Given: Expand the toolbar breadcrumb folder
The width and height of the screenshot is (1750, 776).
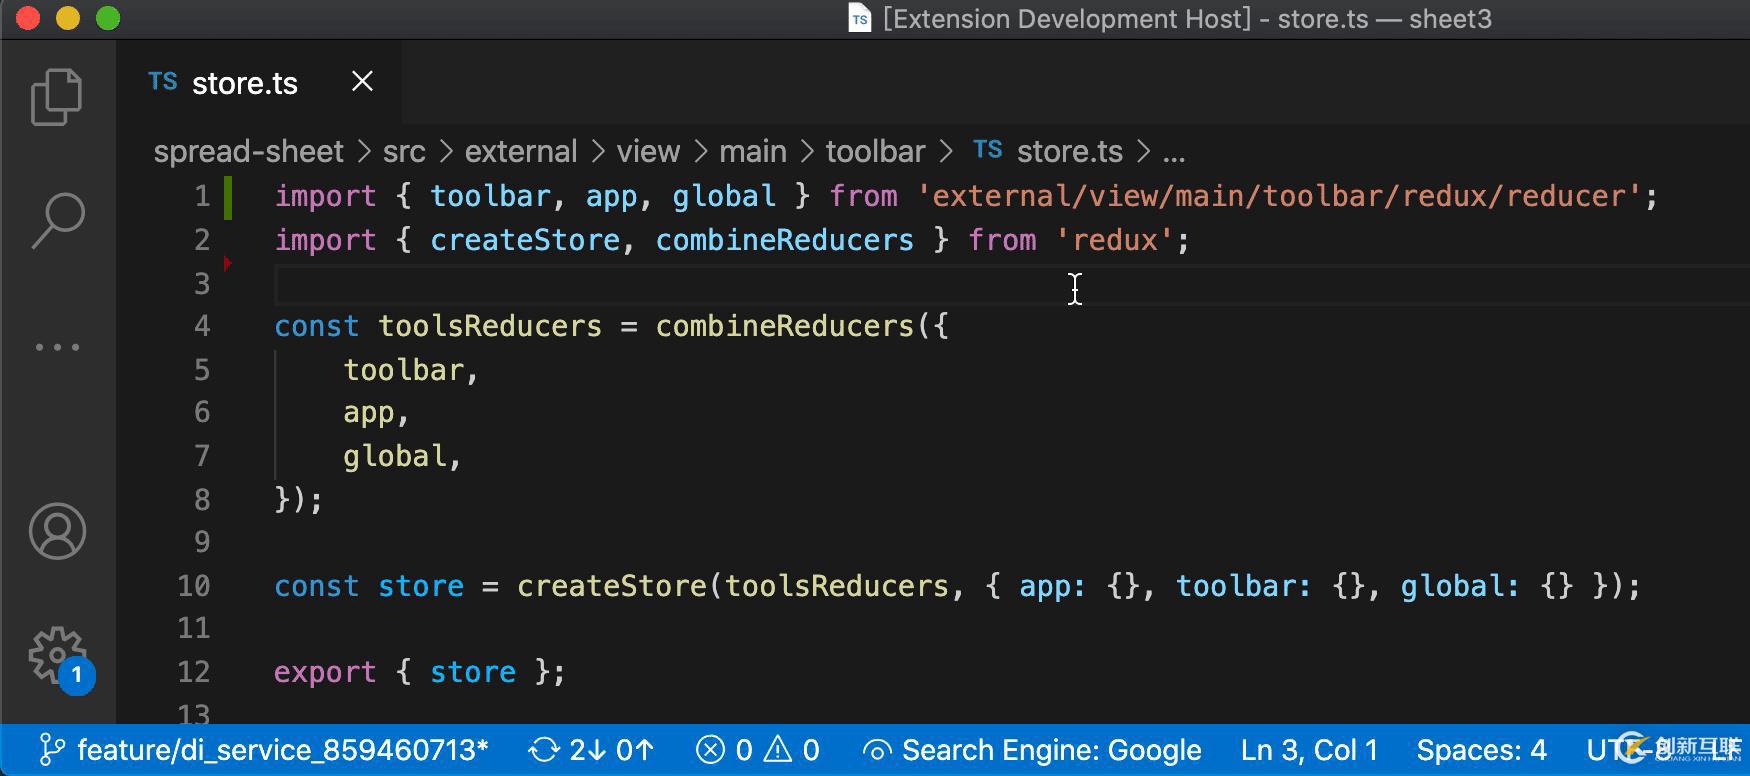Looking at the screenshot, I should 875,152.
